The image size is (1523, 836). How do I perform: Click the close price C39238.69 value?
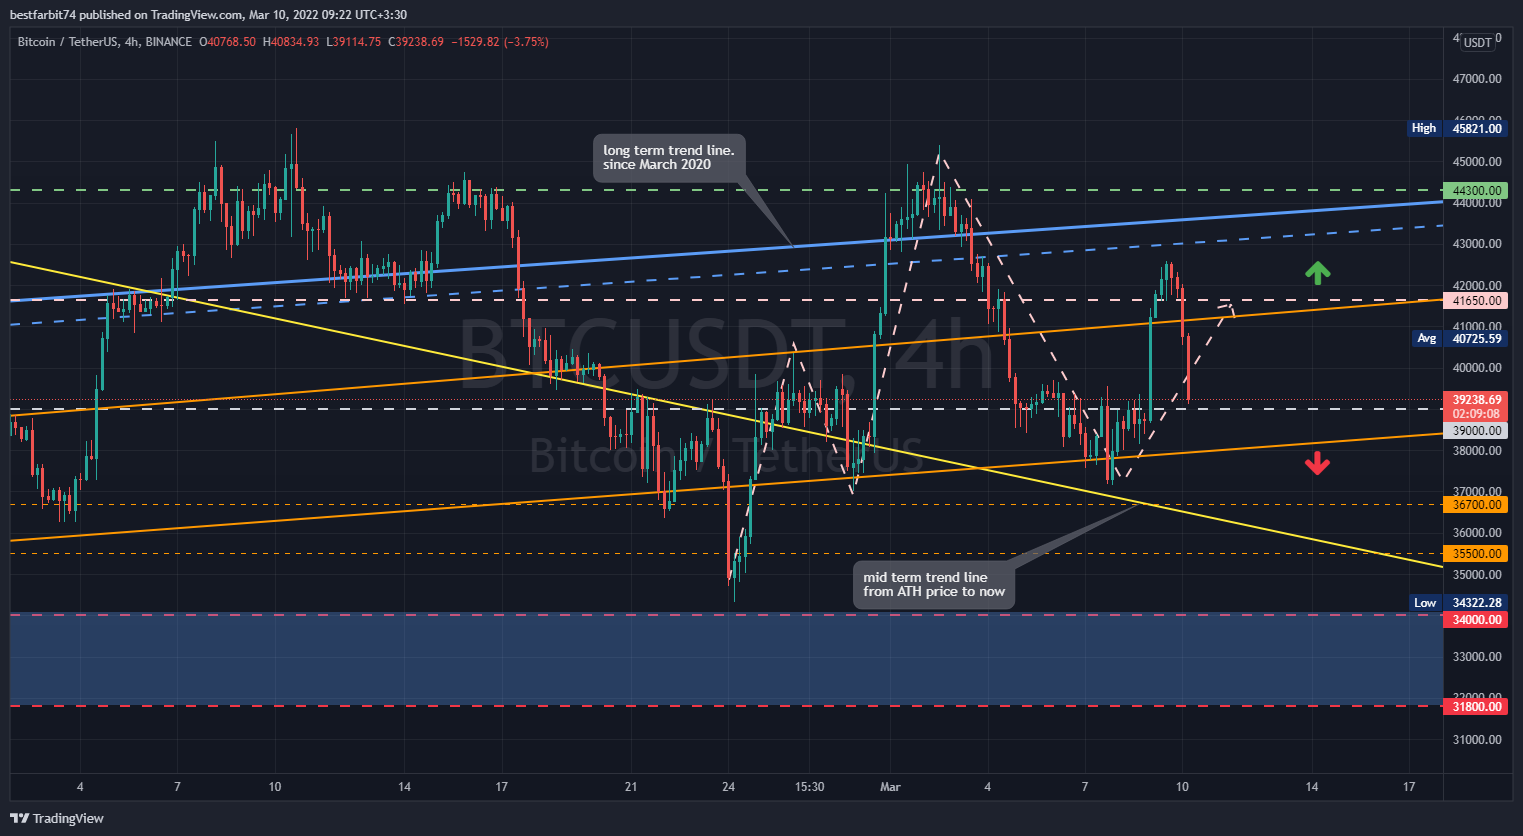tap(417, 42)
